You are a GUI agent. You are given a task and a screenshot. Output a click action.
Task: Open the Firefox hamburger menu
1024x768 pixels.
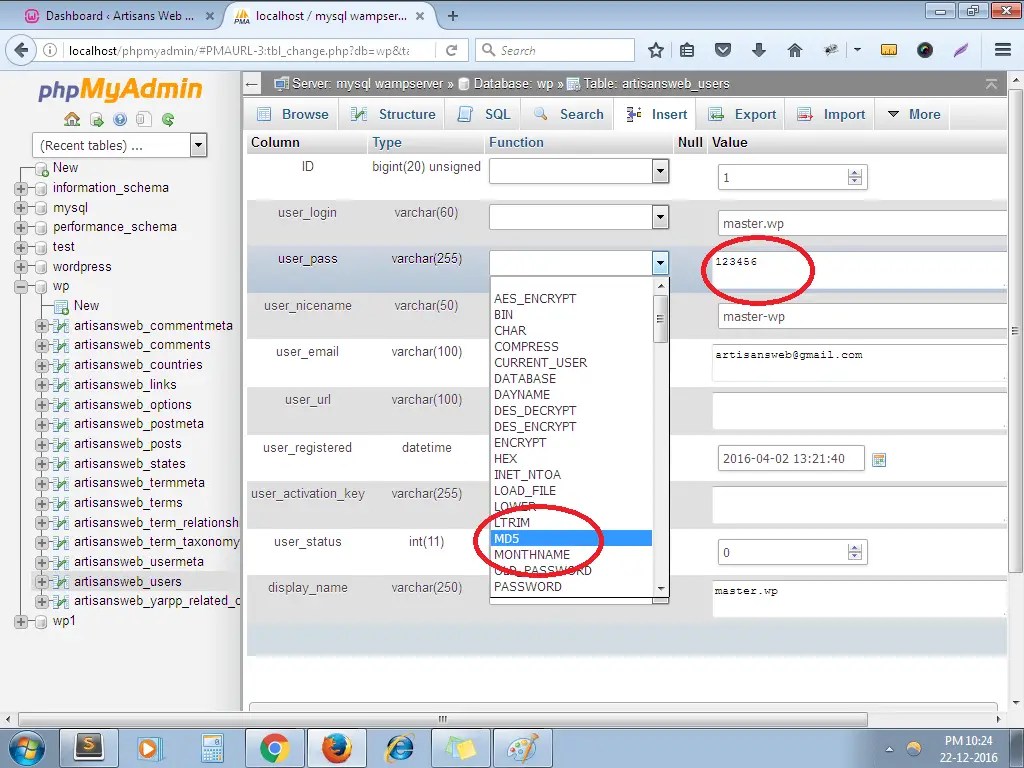(x=1002, y=50)
